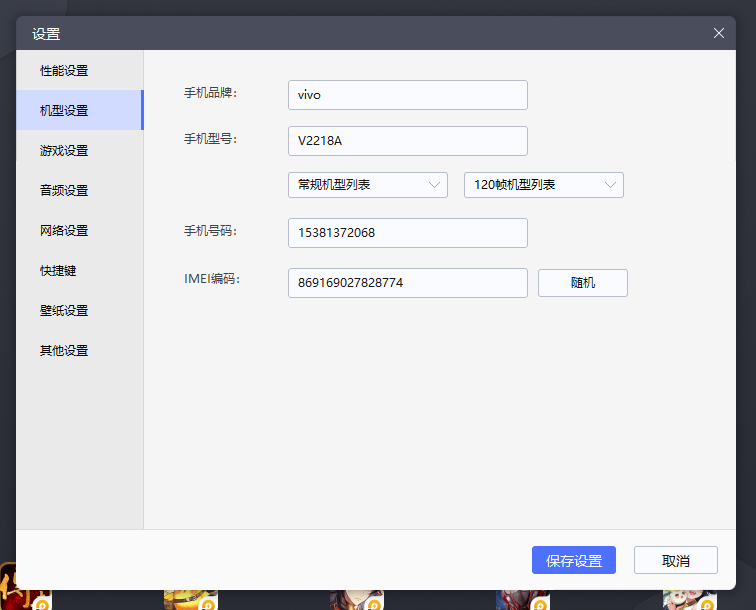The height and width of the screenshot is (610, 756).
Task: Click the 手机号码 input field
Action: coord(407,233)
